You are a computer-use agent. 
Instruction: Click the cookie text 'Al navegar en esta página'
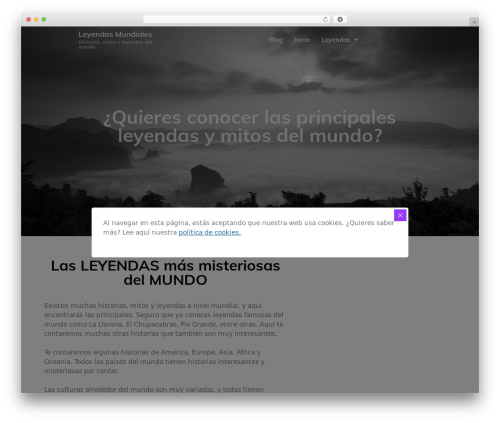[x=146, y=223]
